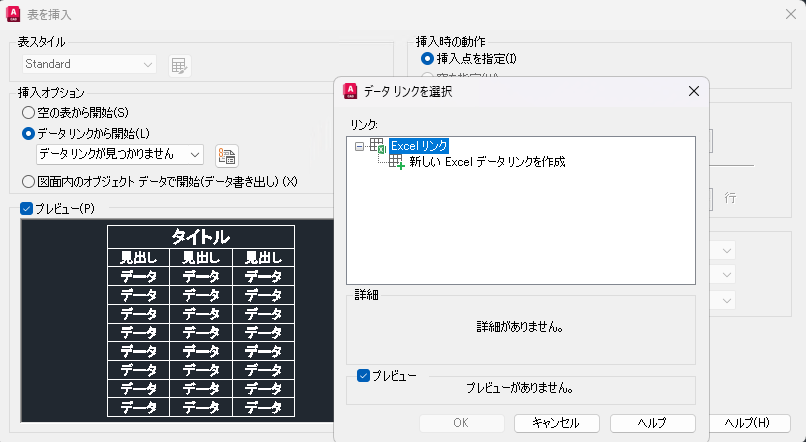Collapse the Excel リンク tree node
The width and height of the screenshot is (806, 442).
(360, 146)
